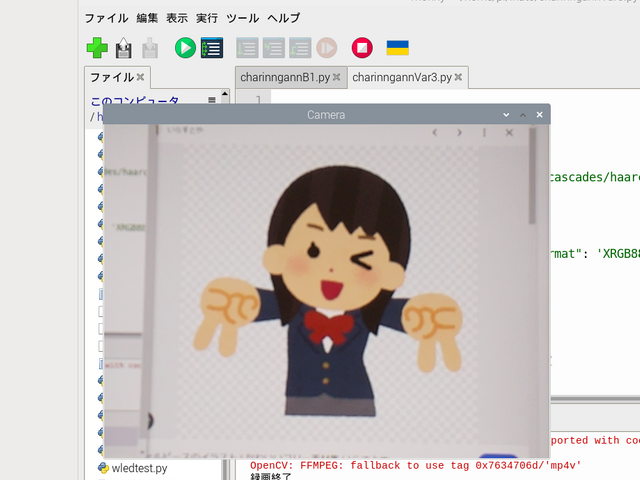Image resolution: width=640 pixels, height=480 pixels.
Task: Click the Camera window title bar
Action: [326, 115]
